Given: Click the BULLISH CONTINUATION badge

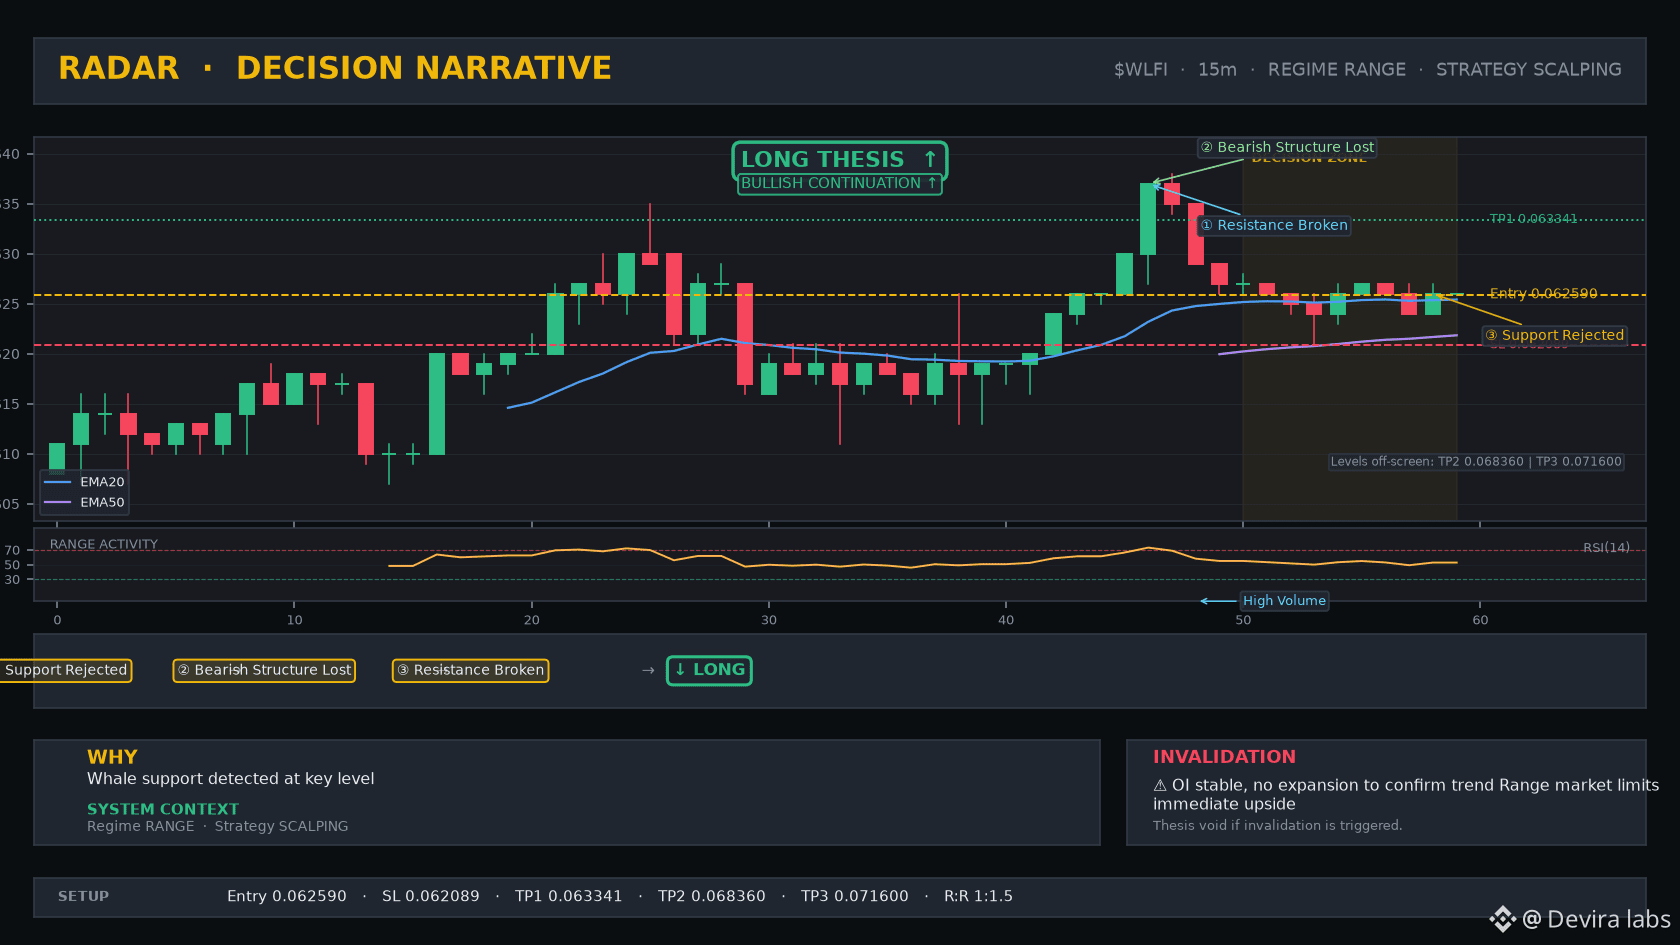Looking at the screenshot, I should pyautogui.click(x=839, y=184).
